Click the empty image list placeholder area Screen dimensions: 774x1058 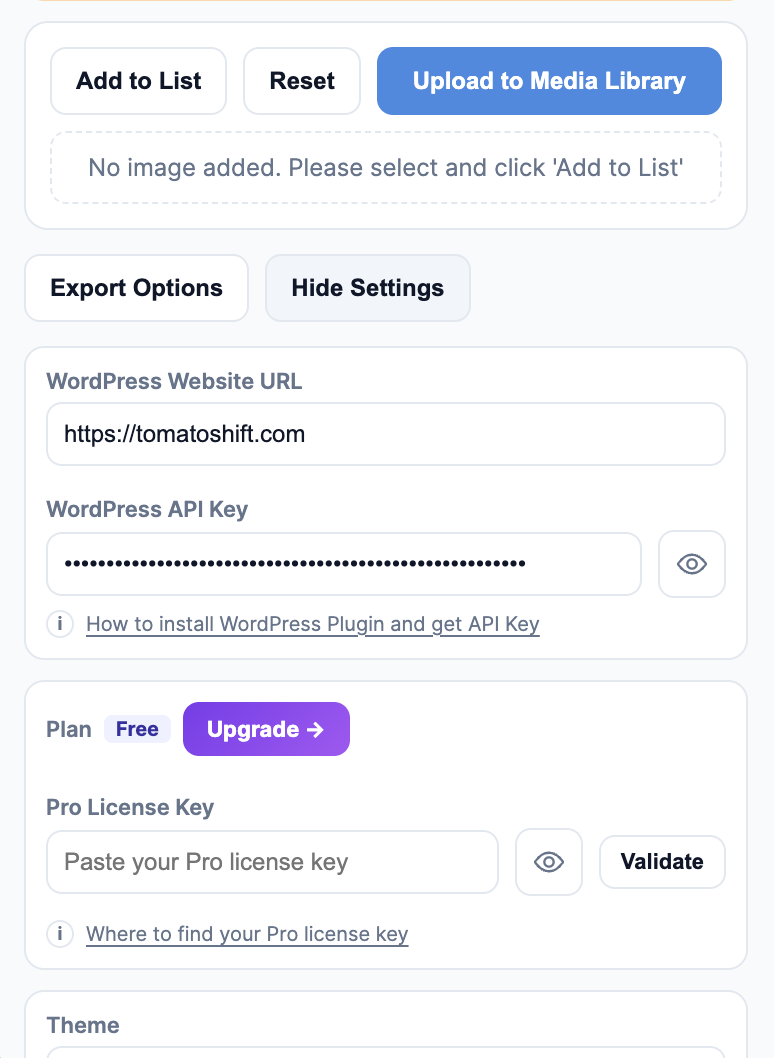coord(386,167)
